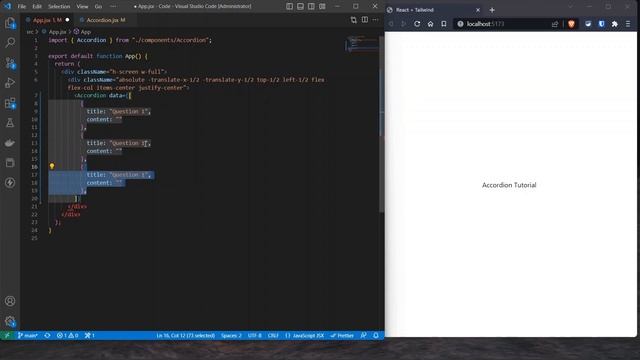640x360 pixels.
Task: Click Synchronize Changes icon in status bar
Action: point(47,335)
